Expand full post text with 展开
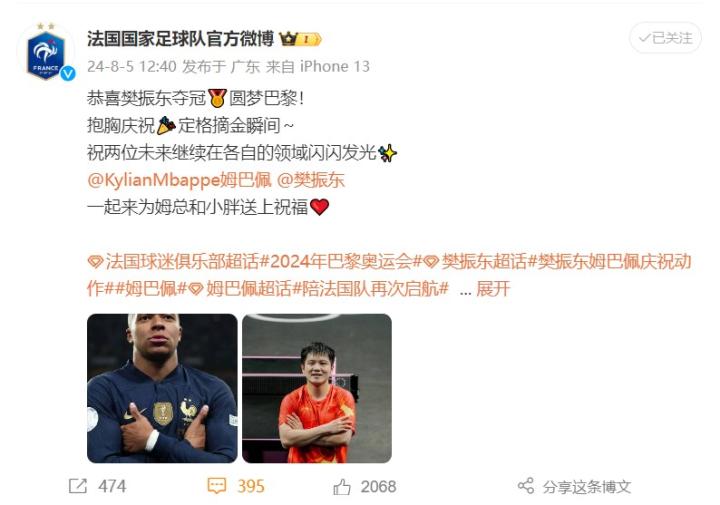The width and height of the screenshot is (720, 505). (x=493, y=289)
